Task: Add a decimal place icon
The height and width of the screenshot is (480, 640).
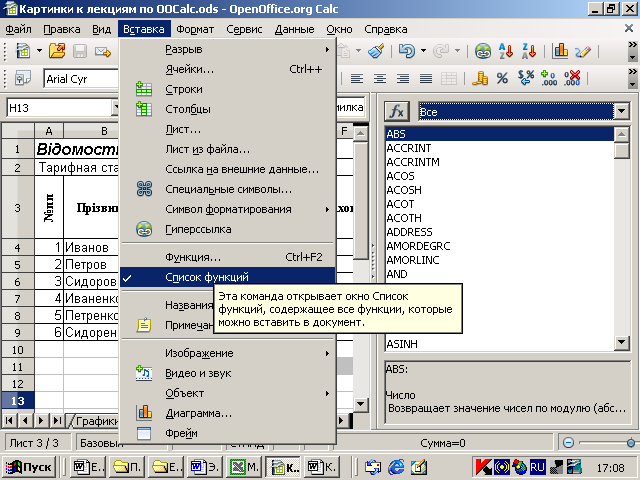Action: [549, 78]
